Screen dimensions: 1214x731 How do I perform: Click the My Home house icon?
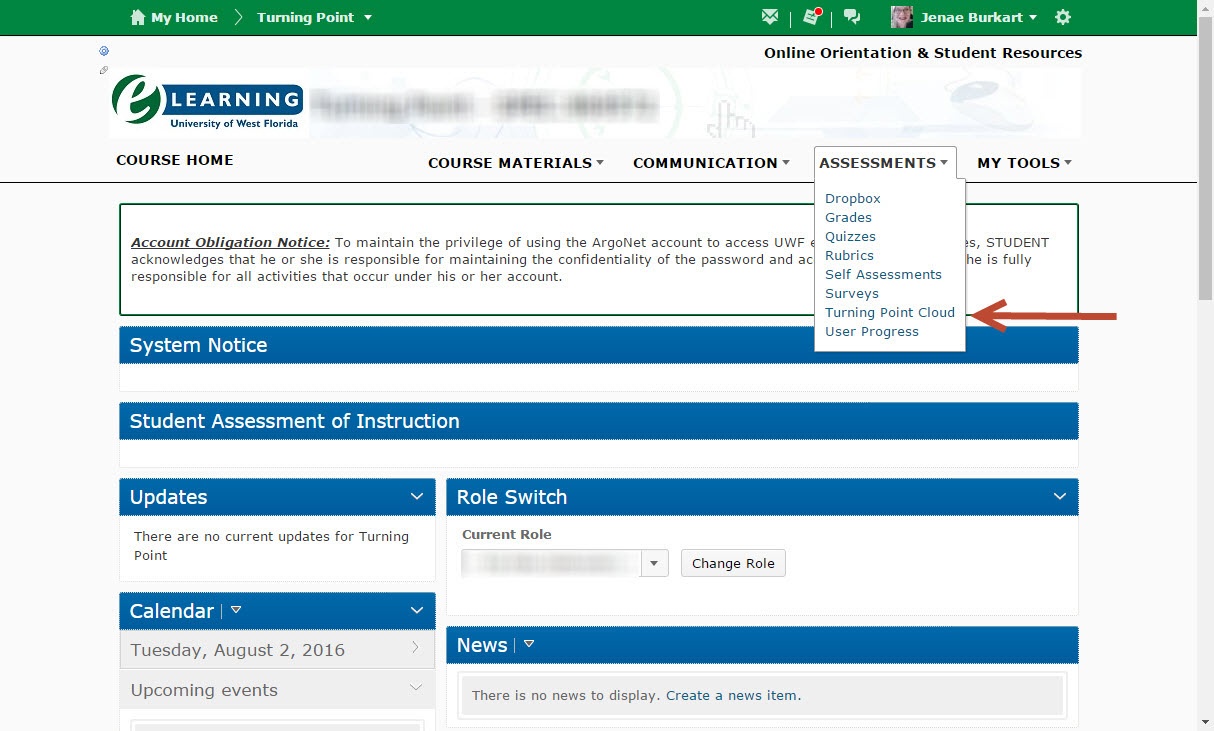[x=138, y=17]
